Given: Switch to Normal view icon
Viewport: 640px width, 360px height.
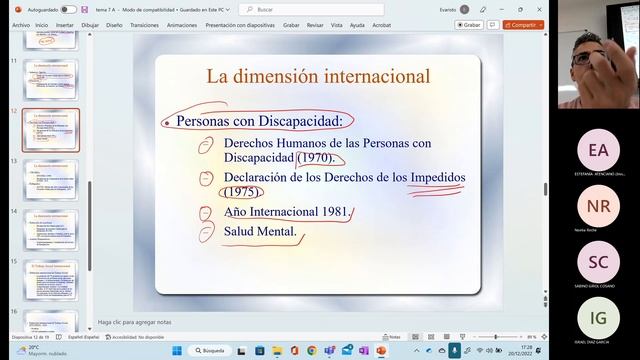Looking at the screenshot, I should (415, 337).
